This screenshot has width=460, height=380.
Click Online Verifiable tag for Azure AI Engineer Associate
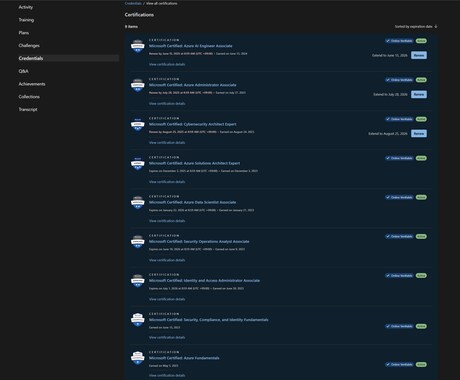(399, 41)
